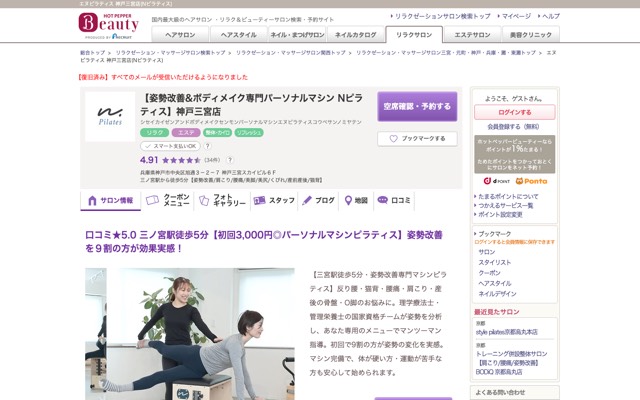Viewport: 640px width, 400px height.
Task: Open the エステサロン tab
Action: click(x=472, y=35)
